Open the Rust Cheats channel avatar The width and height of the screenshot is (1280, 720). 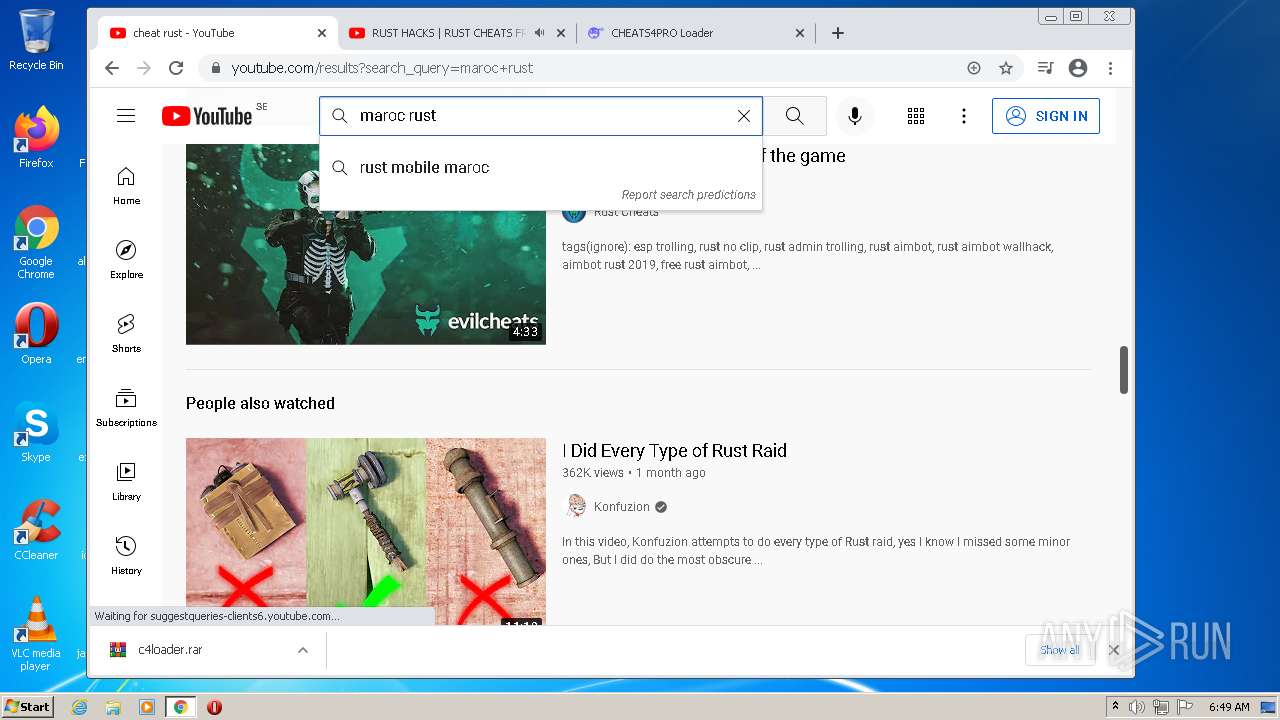[574, 211]
